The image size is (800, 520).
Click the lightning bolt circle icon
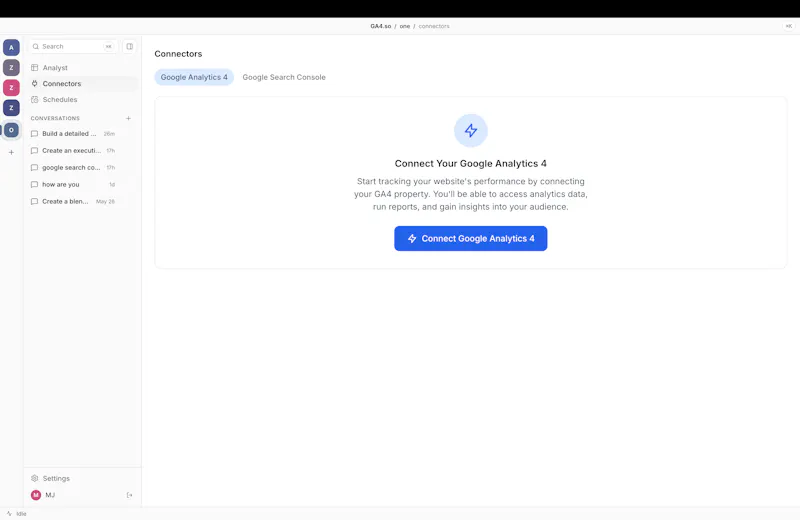tap(470, 131)
